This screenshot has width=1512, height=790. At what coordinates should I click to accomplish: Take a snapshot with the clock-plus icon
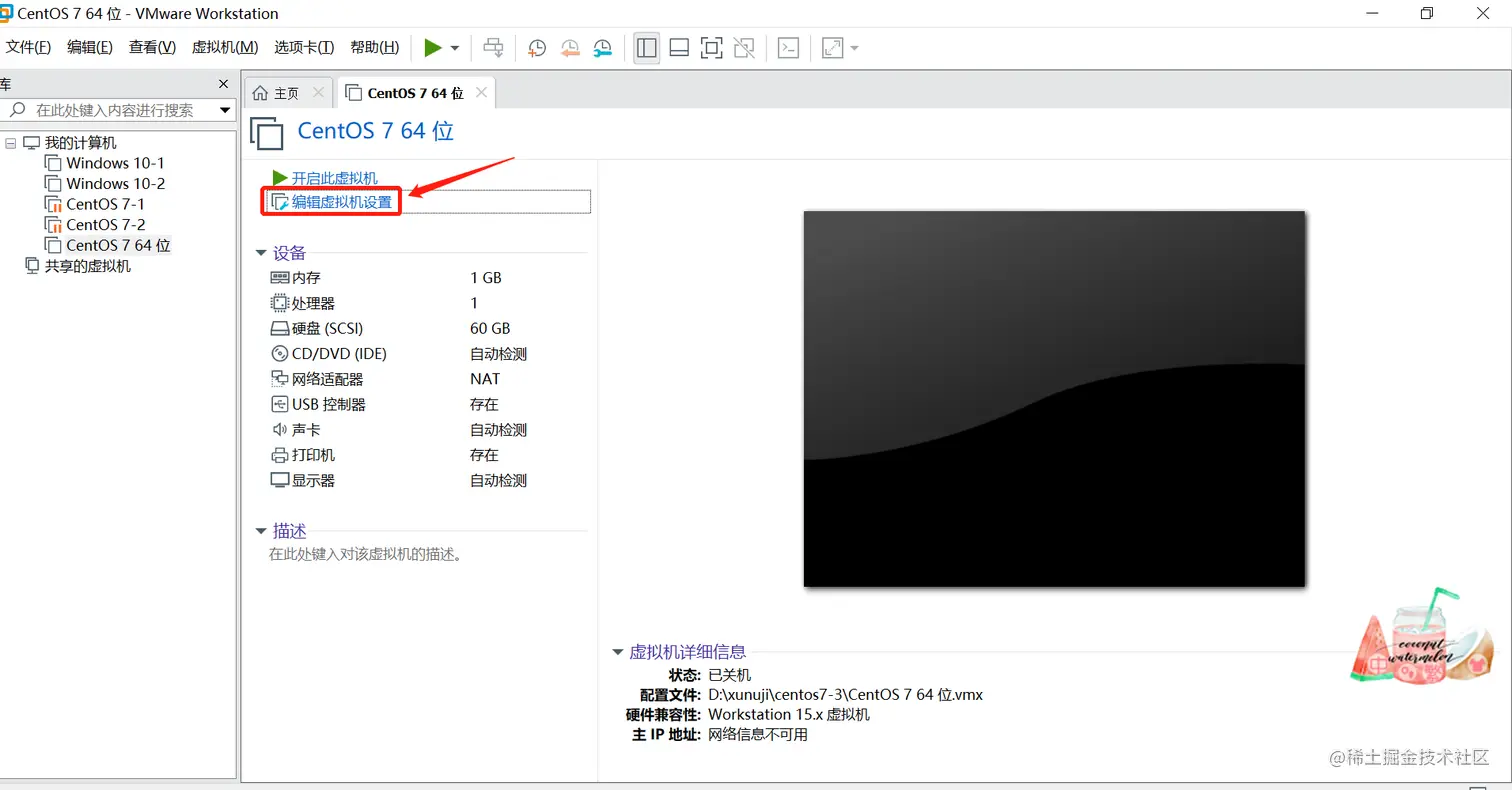(x=537, y=47)
